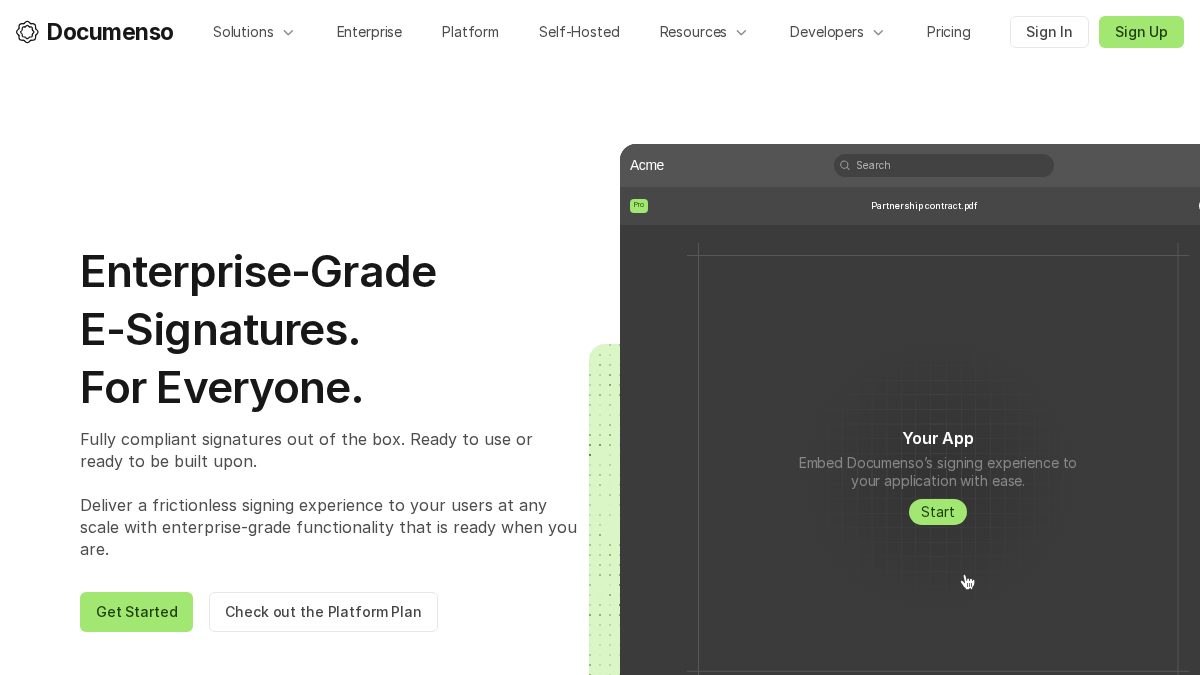Click the Developers chevron arrow
The width and height of the screenshot is (1200, 675).
click(x=878, y=32)
